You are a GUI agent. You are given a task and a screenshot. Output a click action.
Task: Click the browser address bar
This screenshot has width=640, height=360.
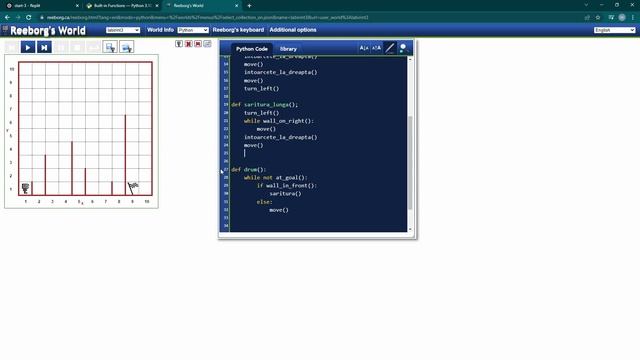pyautogui.click(x=310, y=18)
